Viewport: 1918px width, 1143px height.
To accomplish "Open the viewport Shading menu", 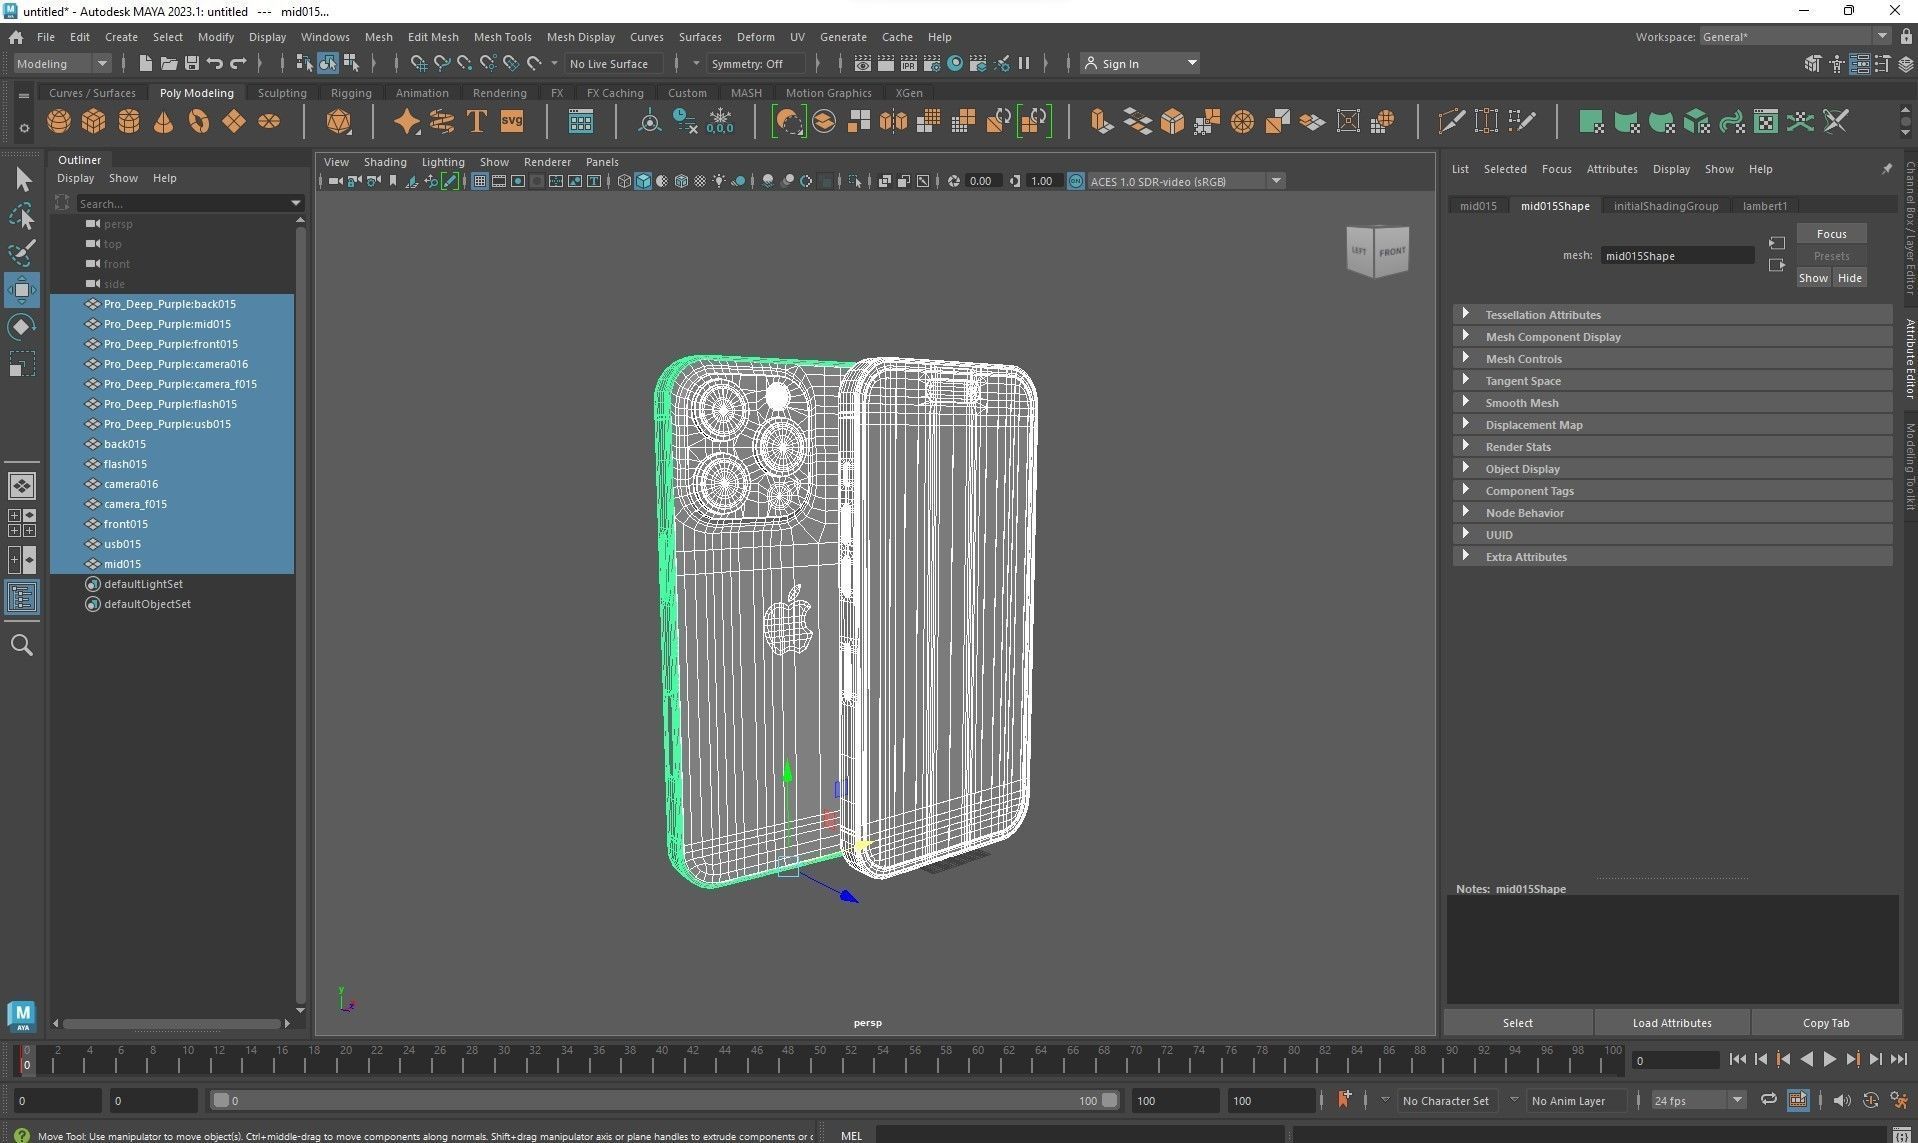I will point(385,162).
